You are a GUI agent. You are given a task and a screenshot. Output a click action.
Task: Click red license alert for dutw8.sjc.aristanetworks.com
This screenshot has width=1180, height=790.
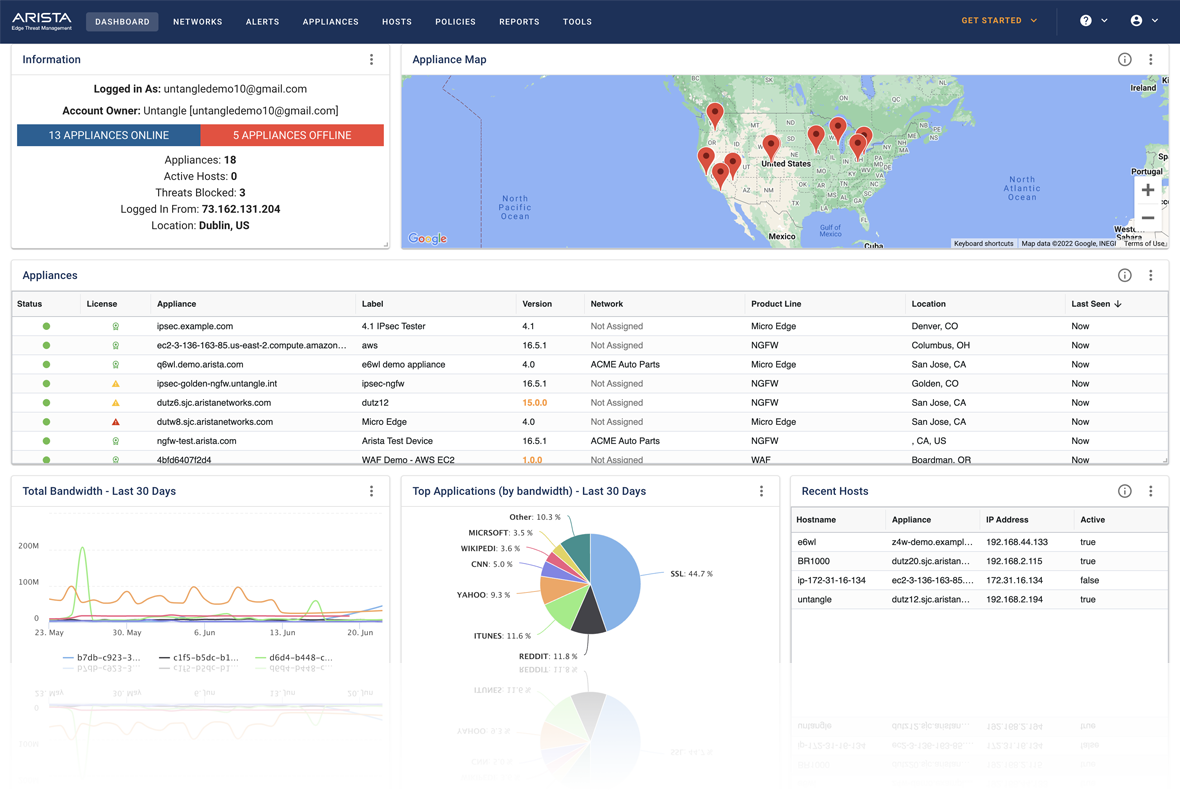(117, 421)
